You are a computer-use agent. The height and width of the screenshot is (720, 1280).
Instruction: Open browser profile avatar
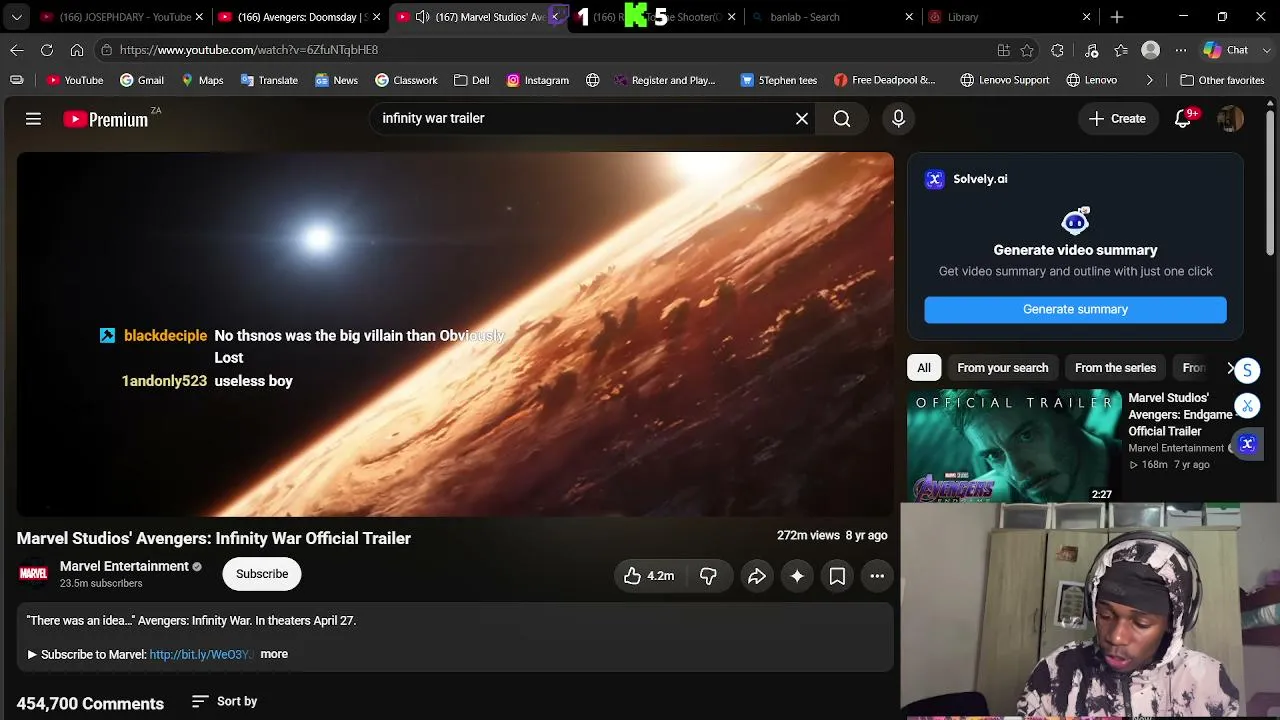pos(1151,50)
